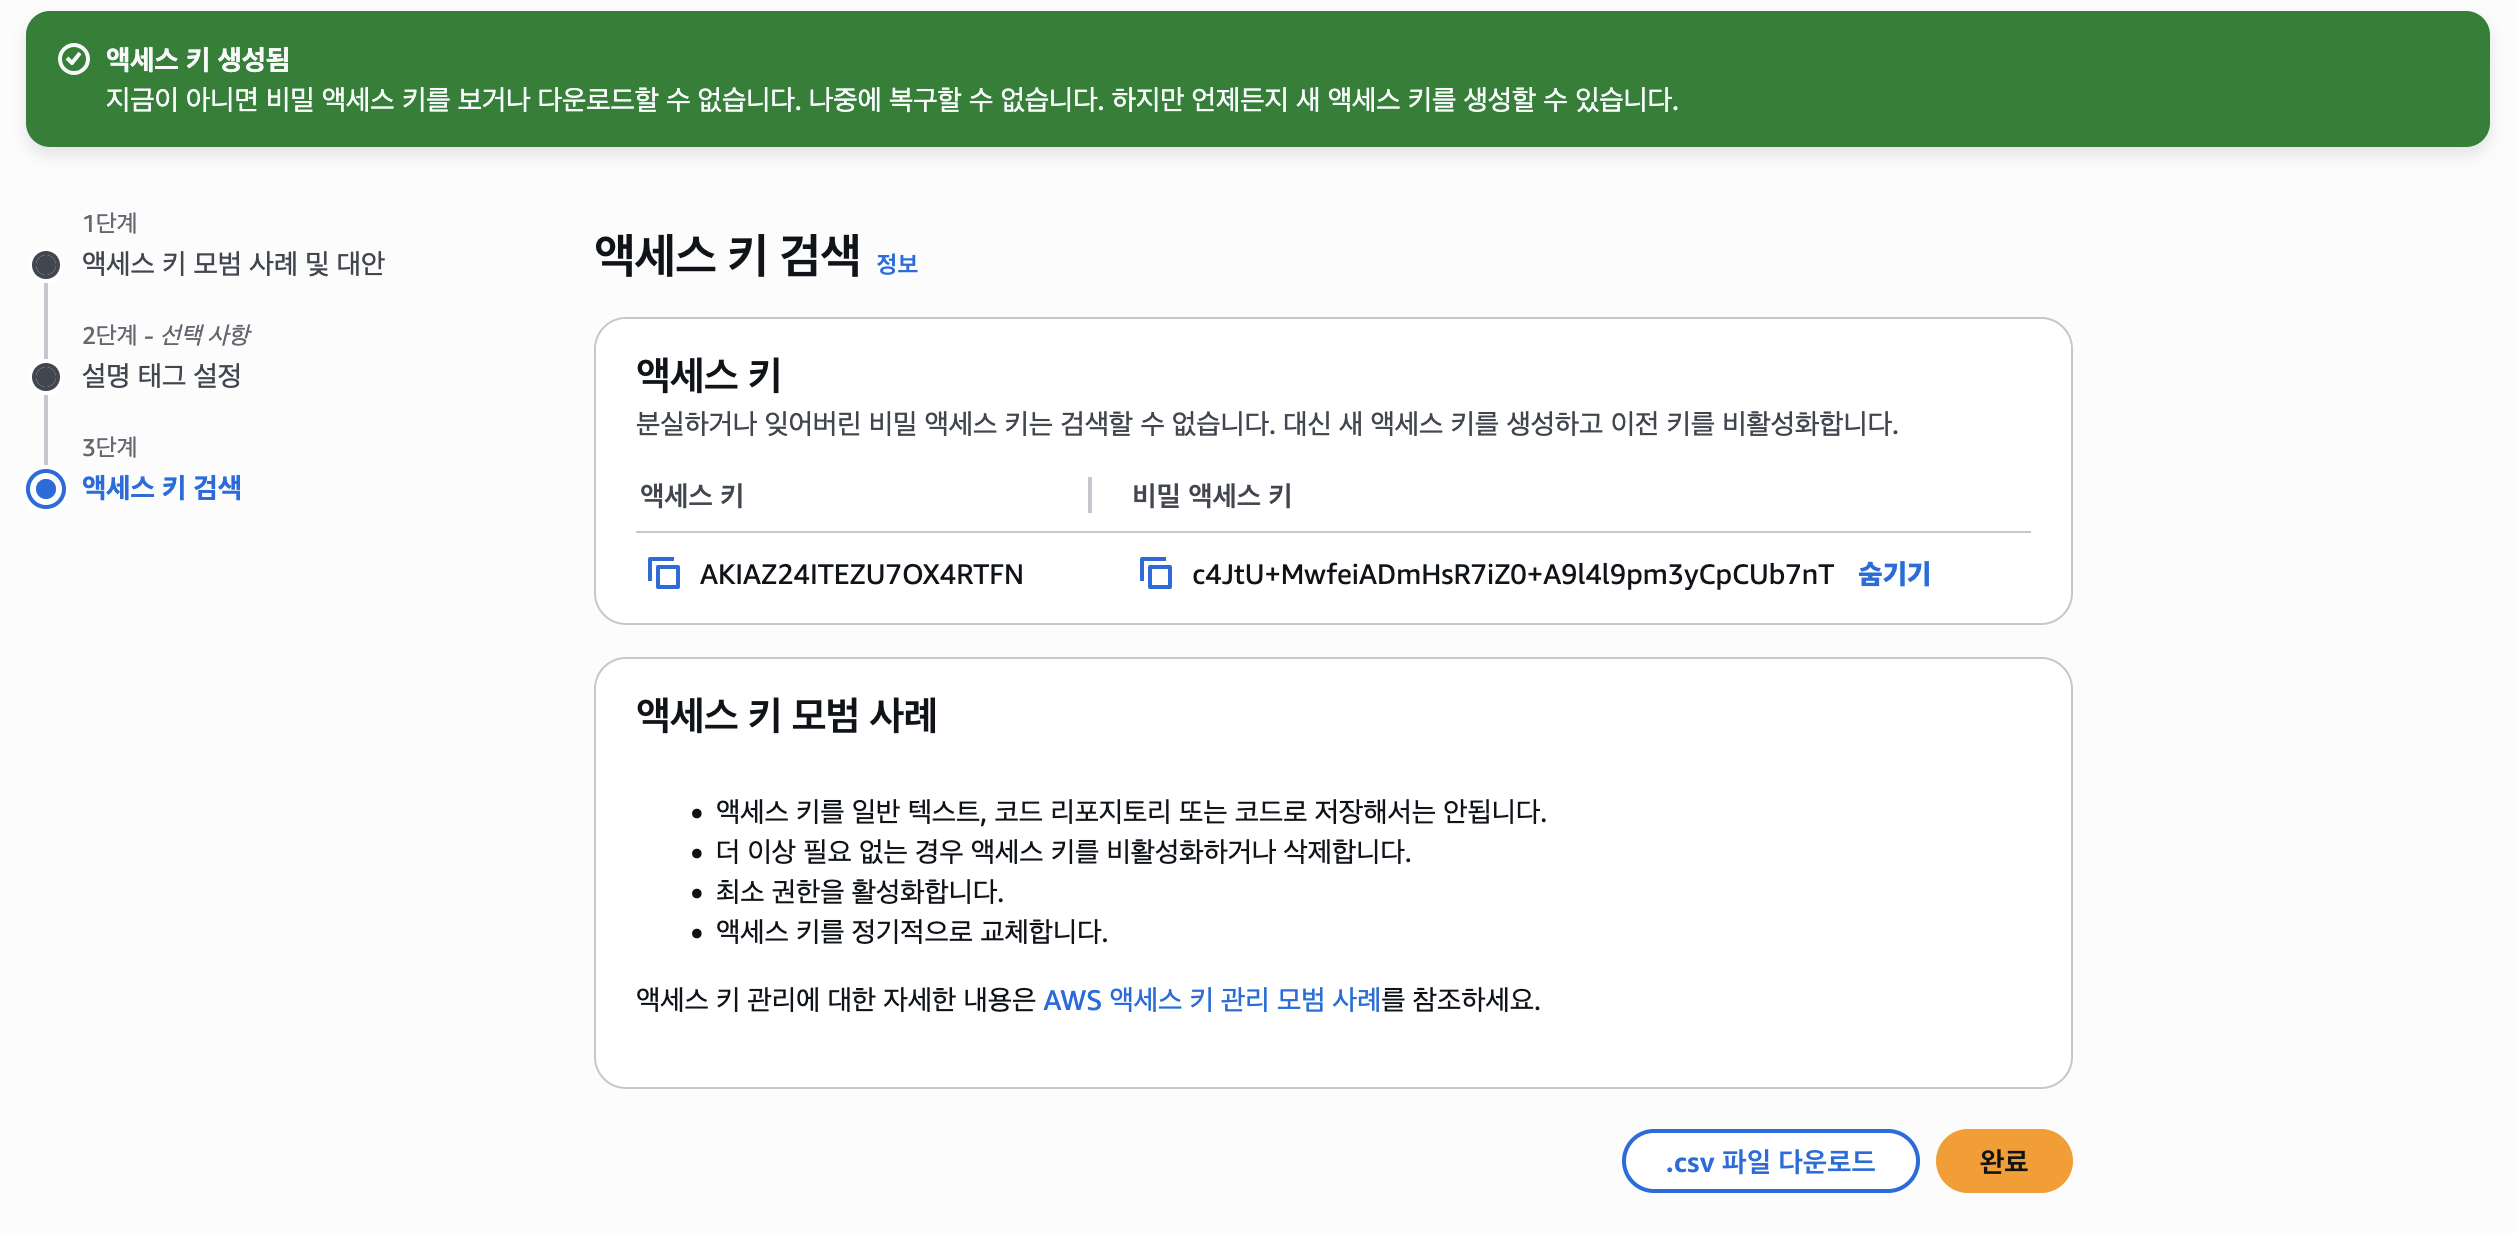This screenshot has height=1234, width=2516.
Task: Click the 액세스 키 column header
Action: (x=692, y=496)
